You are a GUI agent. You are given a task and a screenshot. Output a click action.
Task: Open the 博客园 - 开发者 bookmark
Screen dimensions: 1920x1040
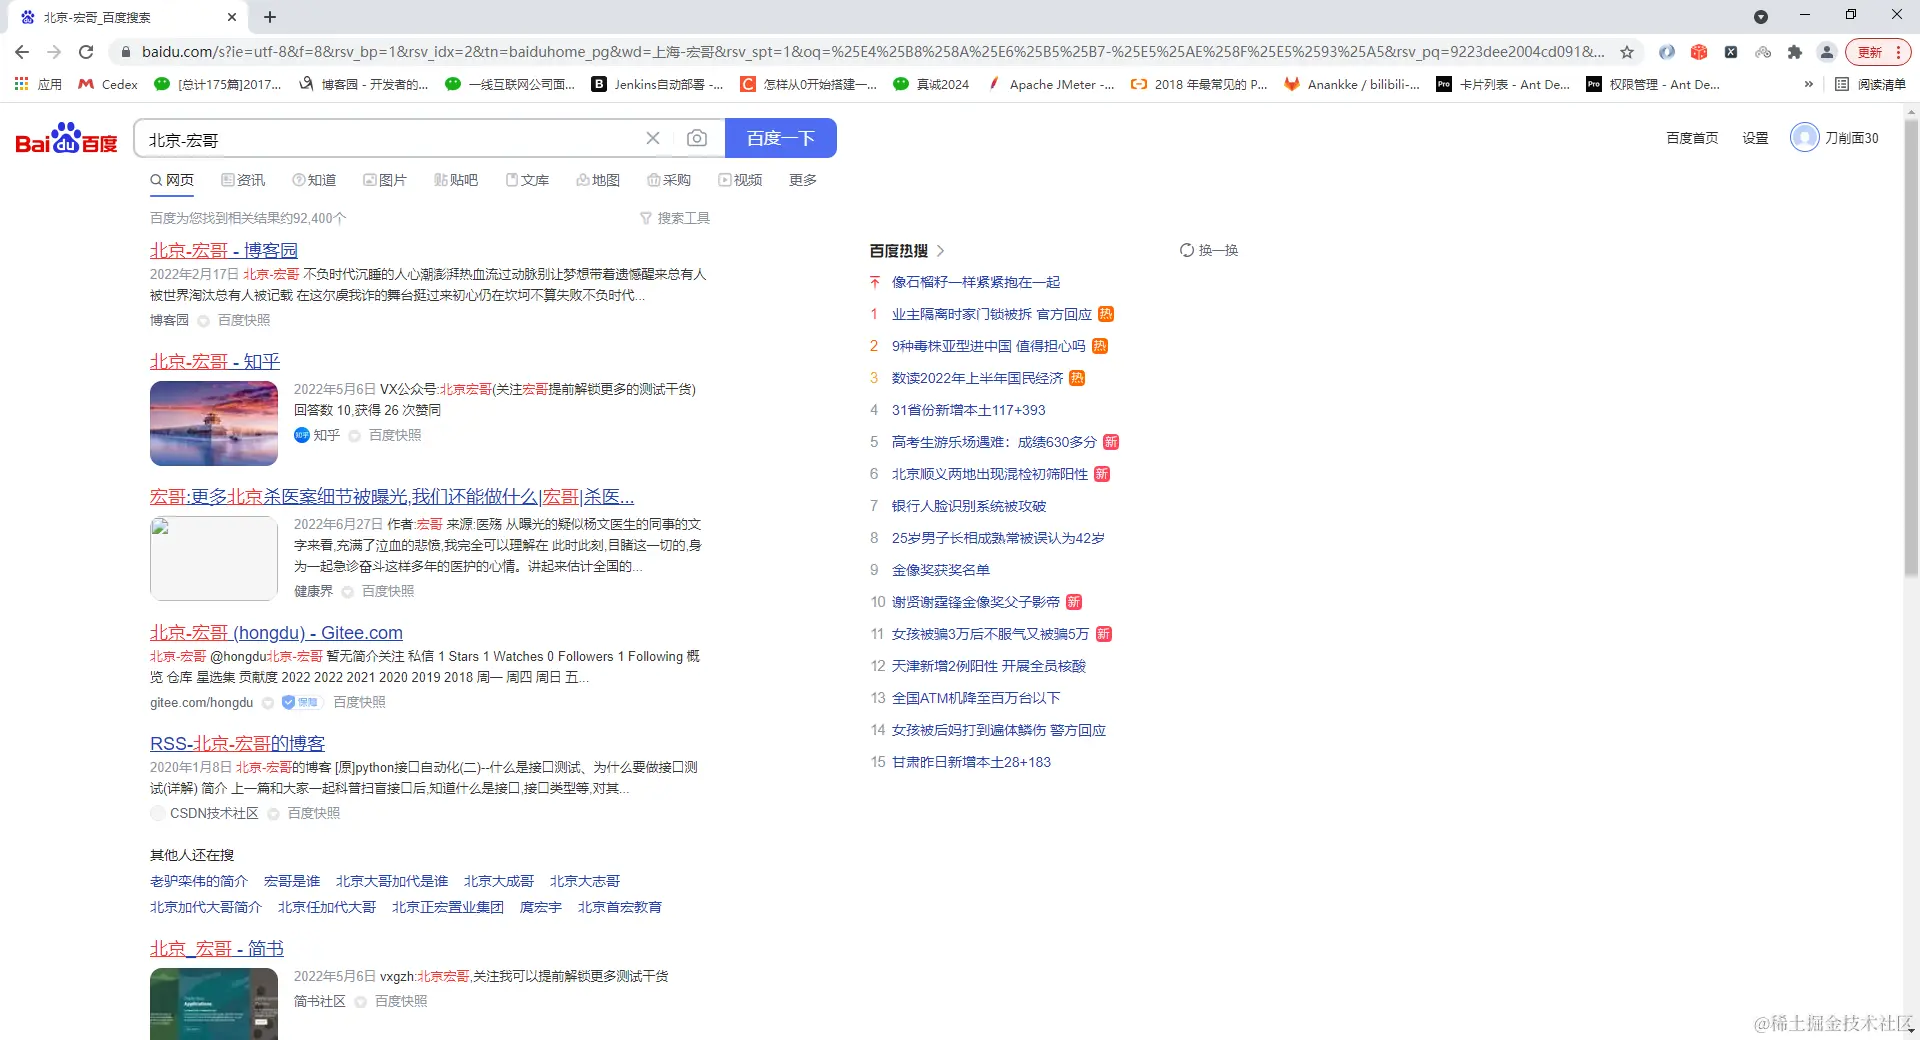coord(363,84)
